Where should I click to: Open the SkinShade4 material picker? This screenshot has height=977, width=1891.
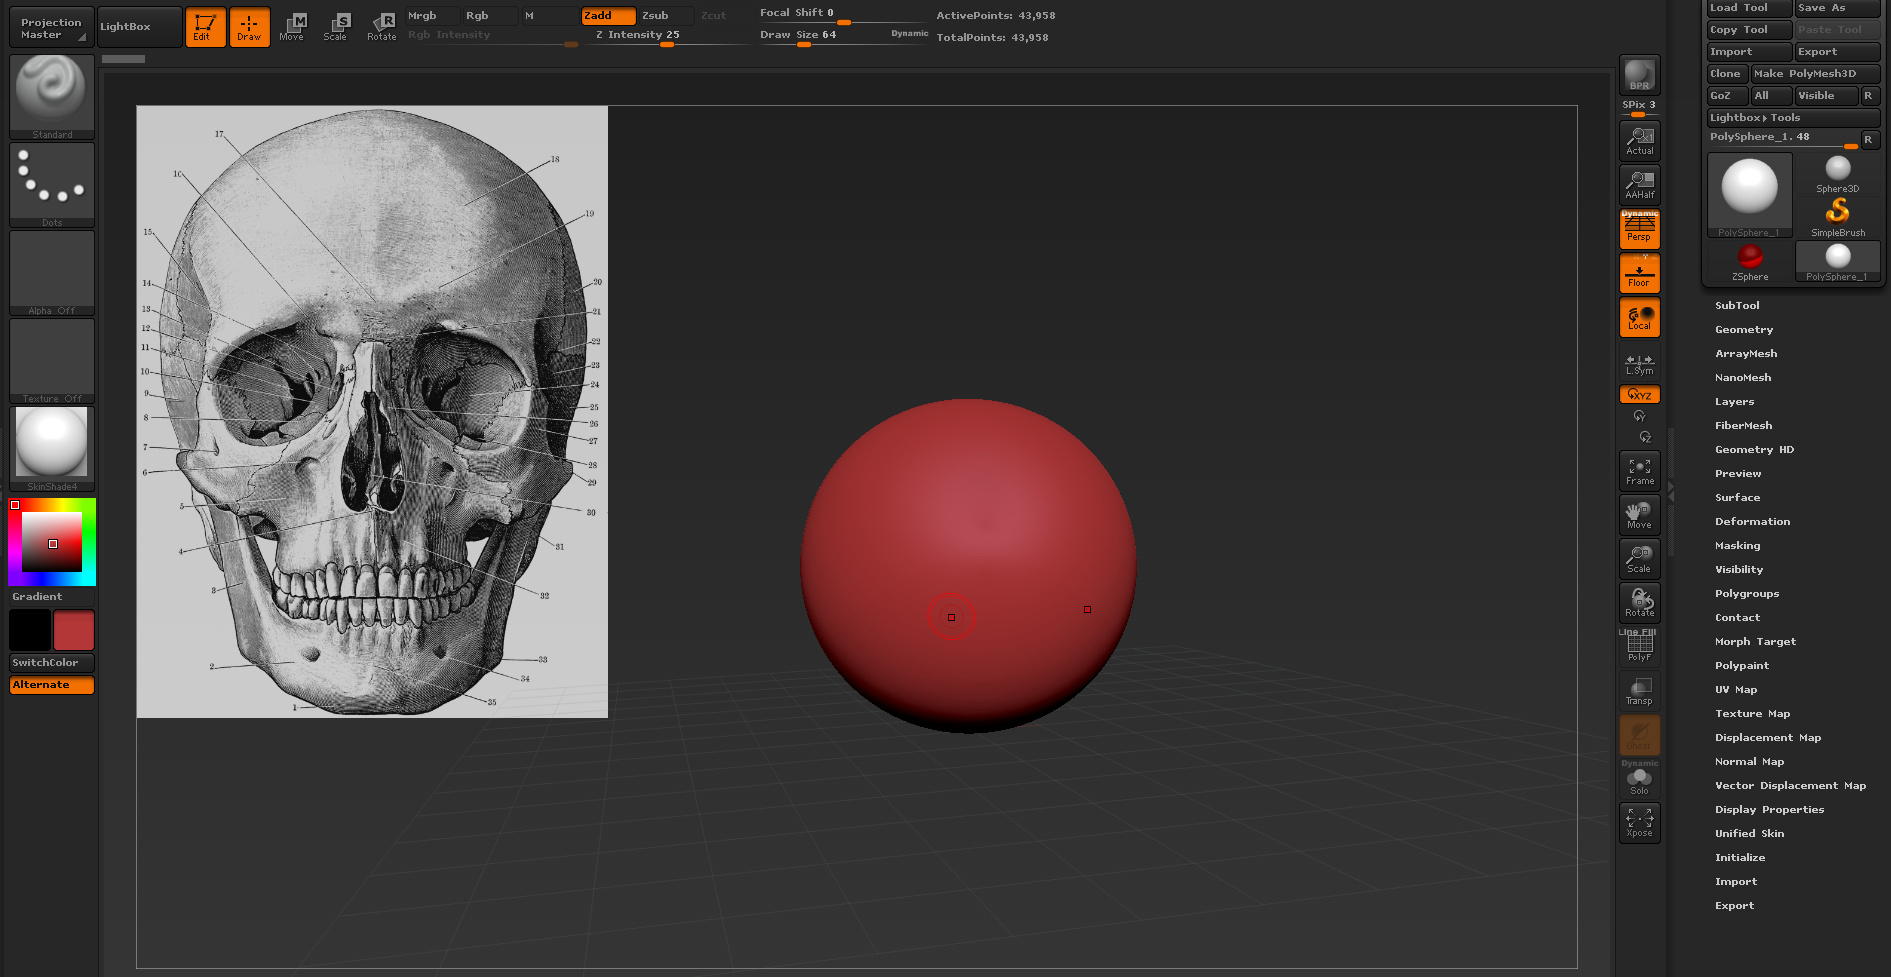[x=52, y=449]
